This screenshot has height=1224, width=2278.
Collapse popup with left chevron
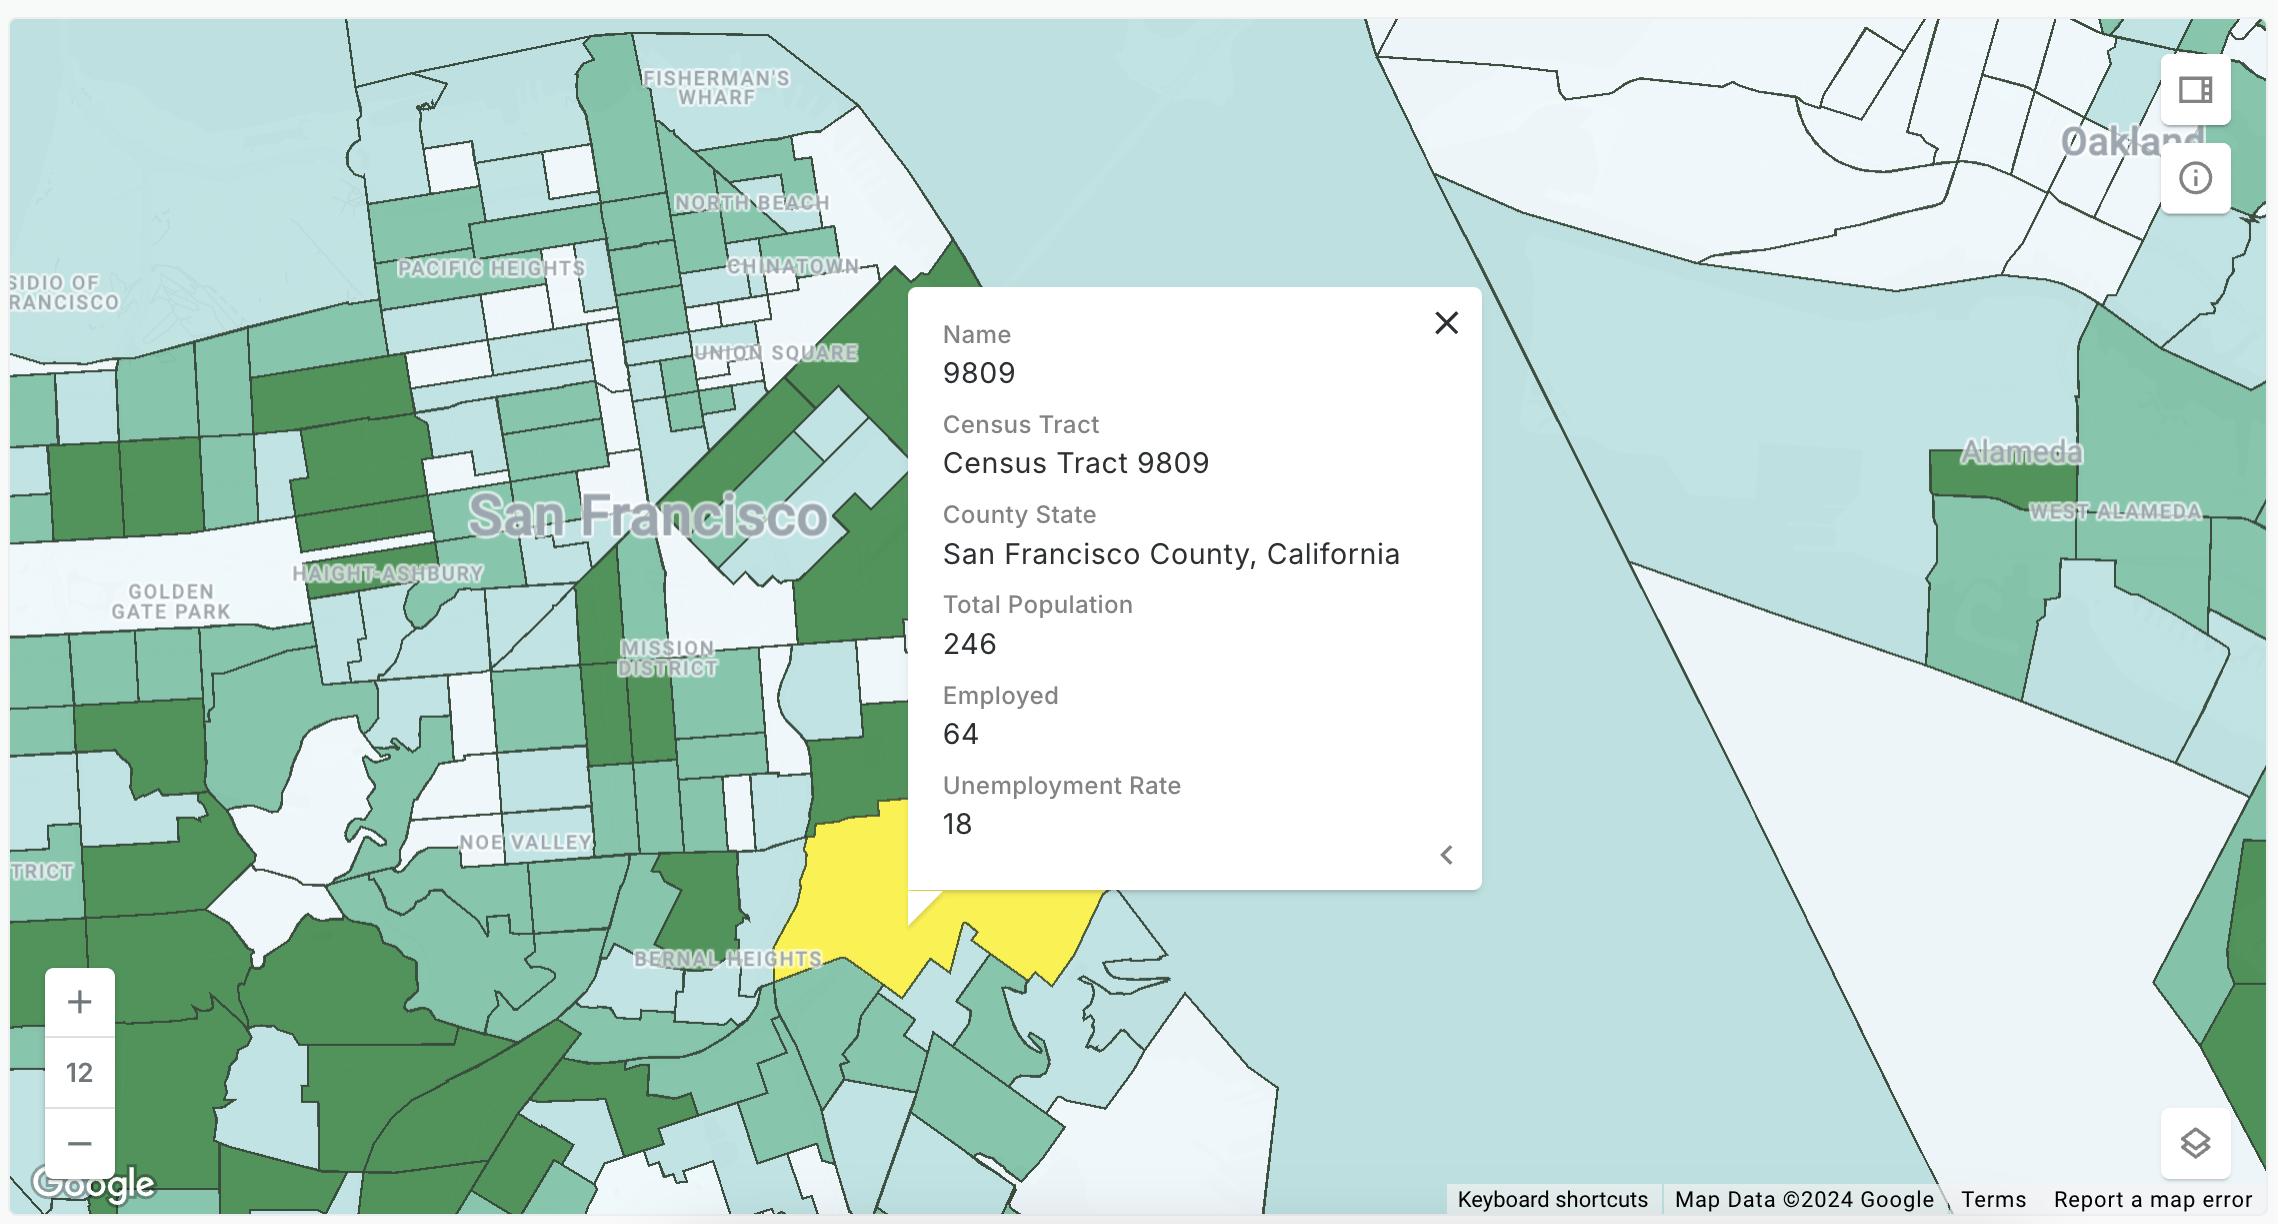tap(1446, 855)
